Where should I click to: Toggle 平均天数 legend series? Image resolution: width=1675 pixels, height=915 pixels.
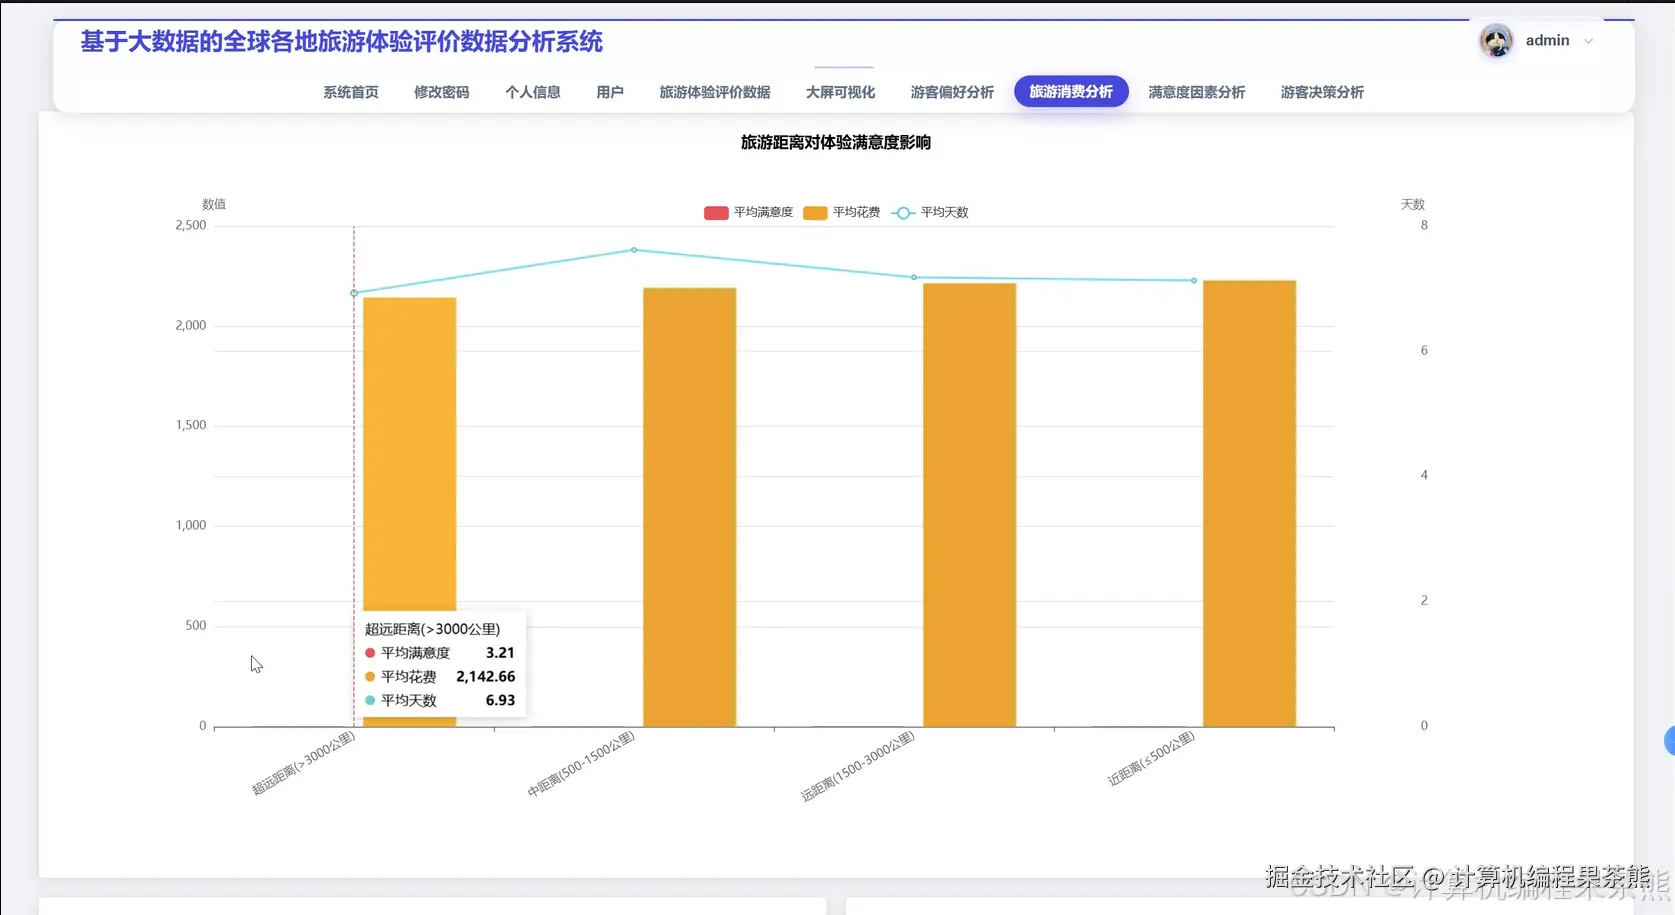tap(930, 212)
